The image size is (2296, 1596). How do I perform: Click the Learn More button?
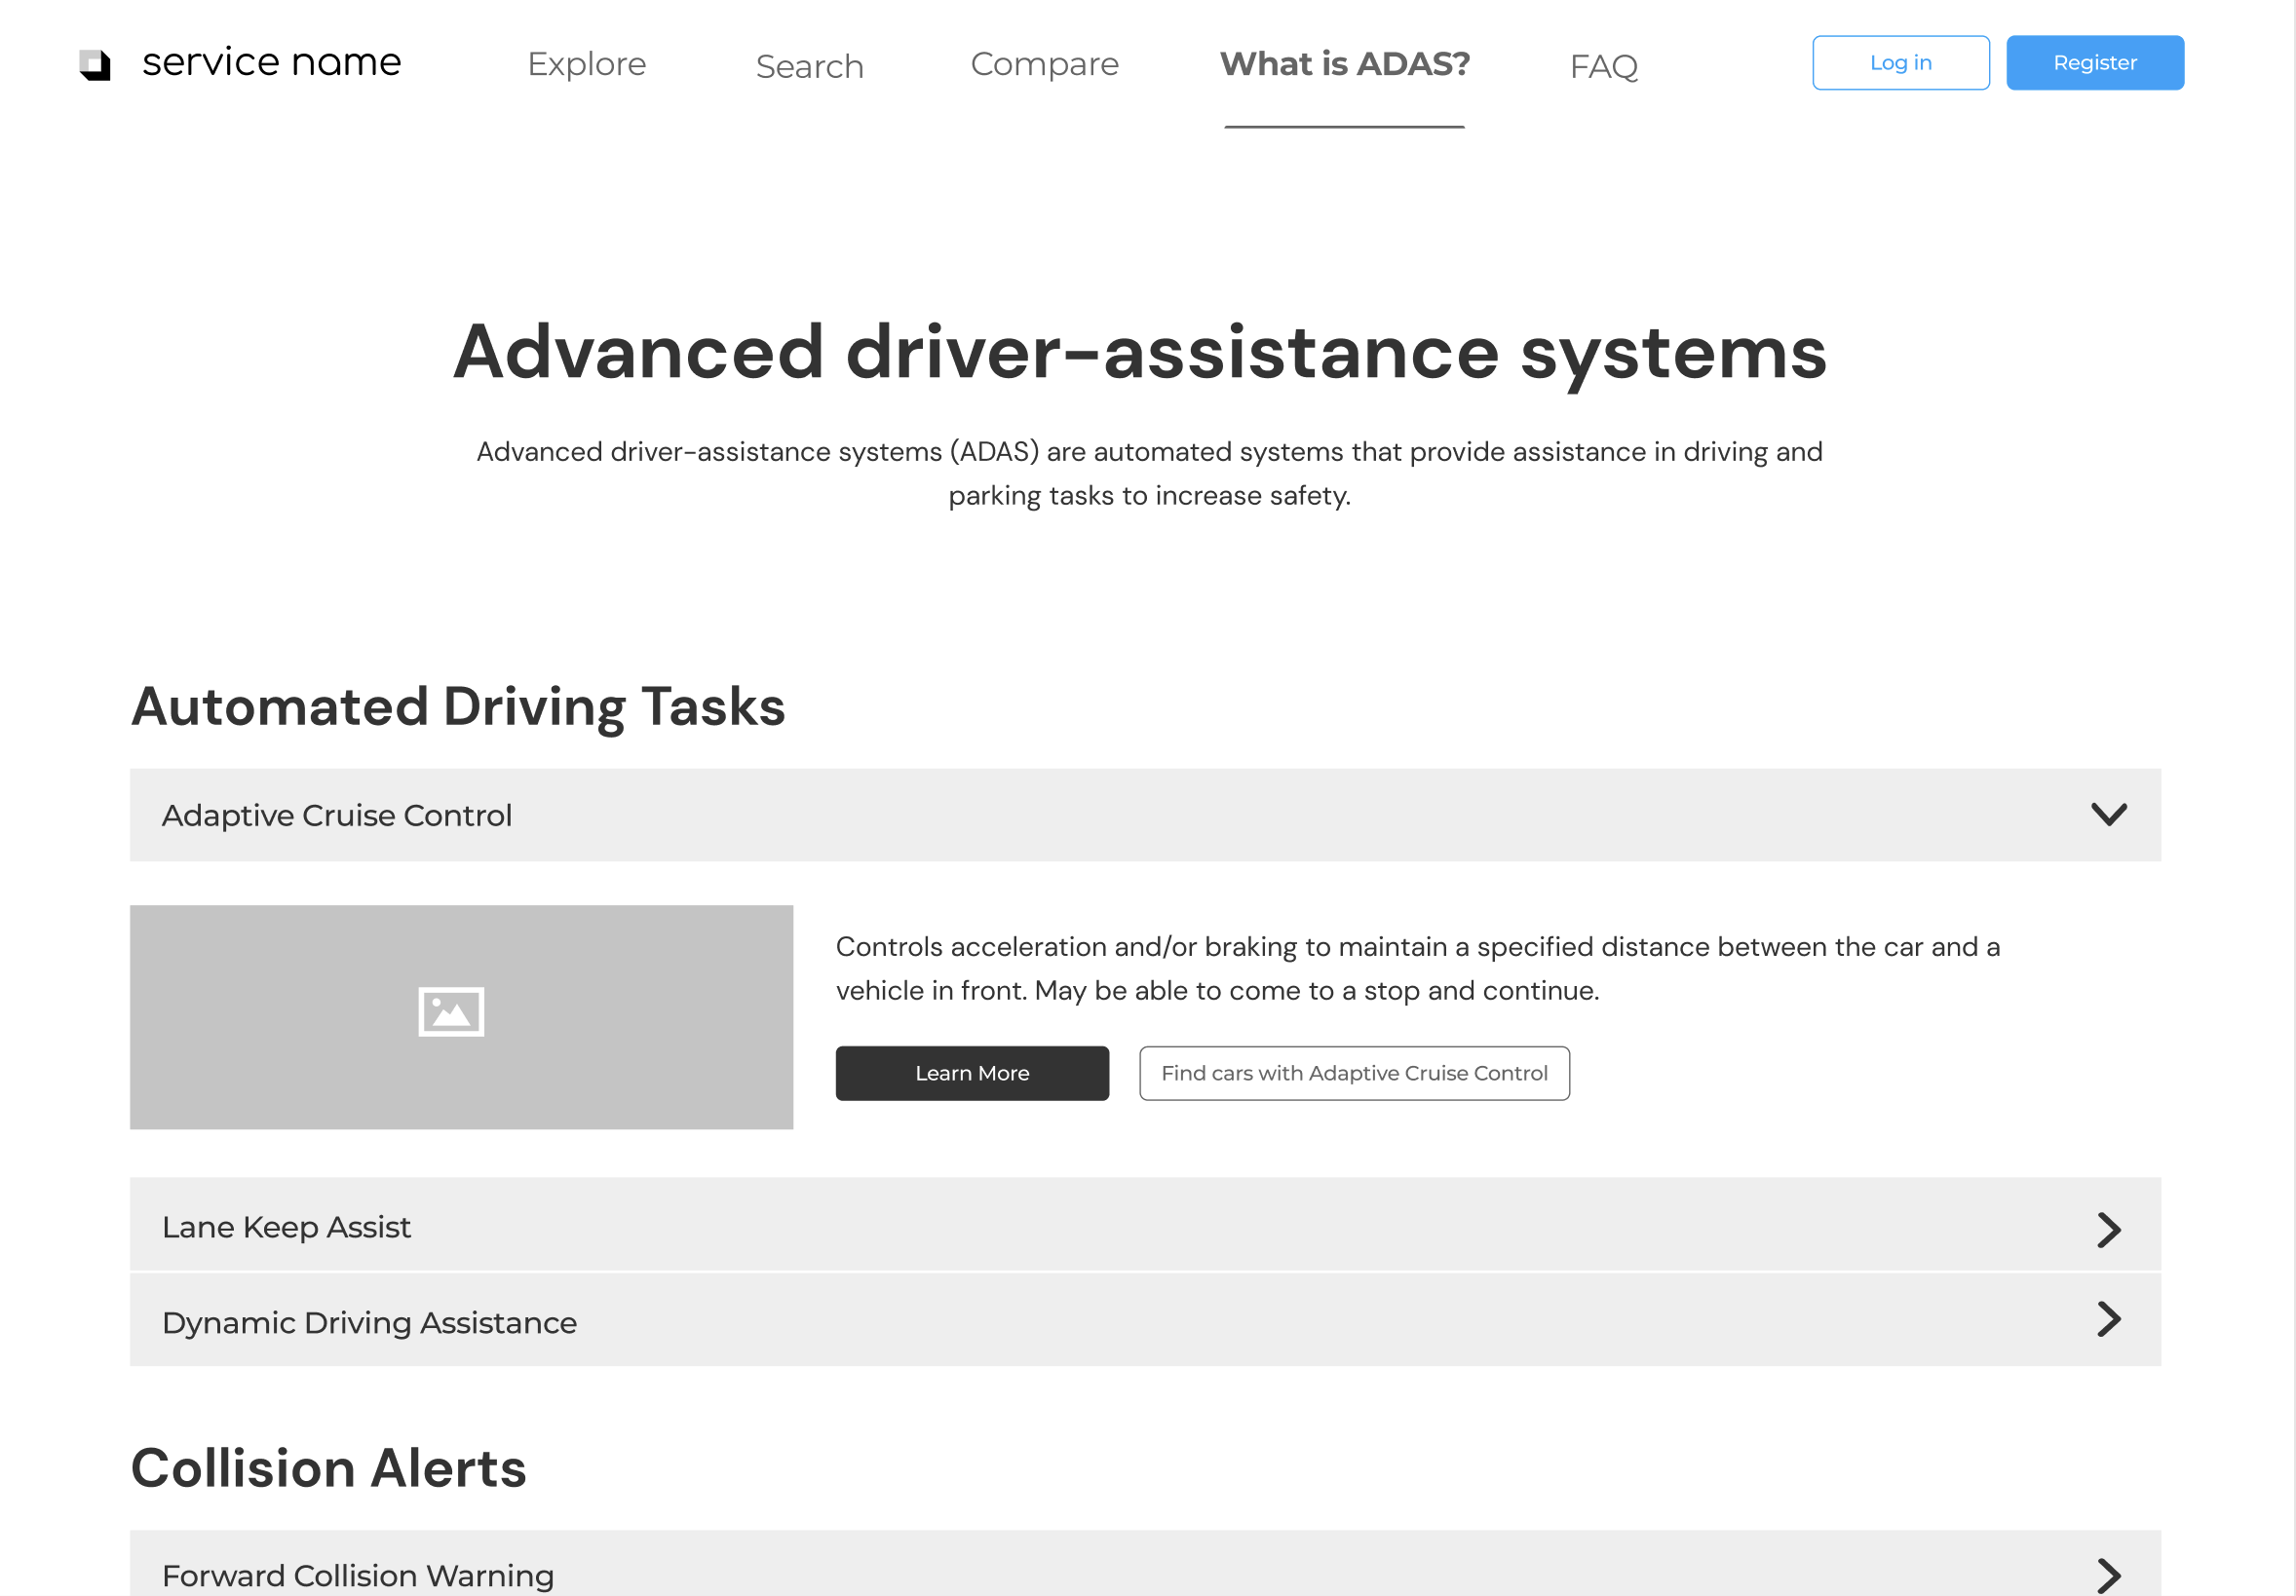click(x=972, y=1073)
